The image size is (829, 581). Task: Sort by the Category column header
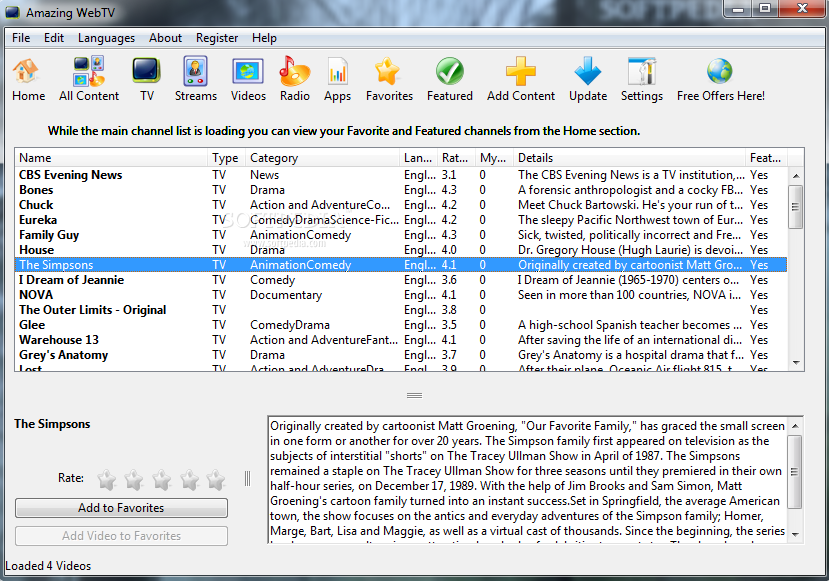tap(323, 158)
